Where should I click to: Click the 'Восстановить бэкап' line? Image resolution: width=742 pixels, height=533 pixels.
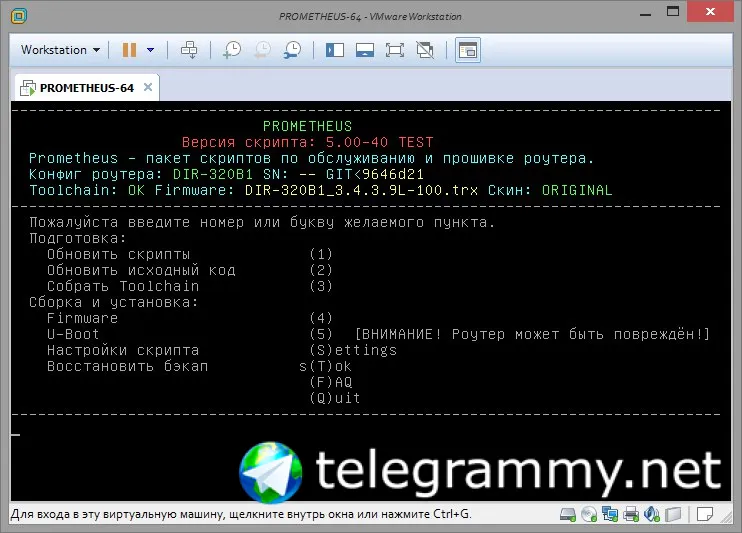pos(199,366)
